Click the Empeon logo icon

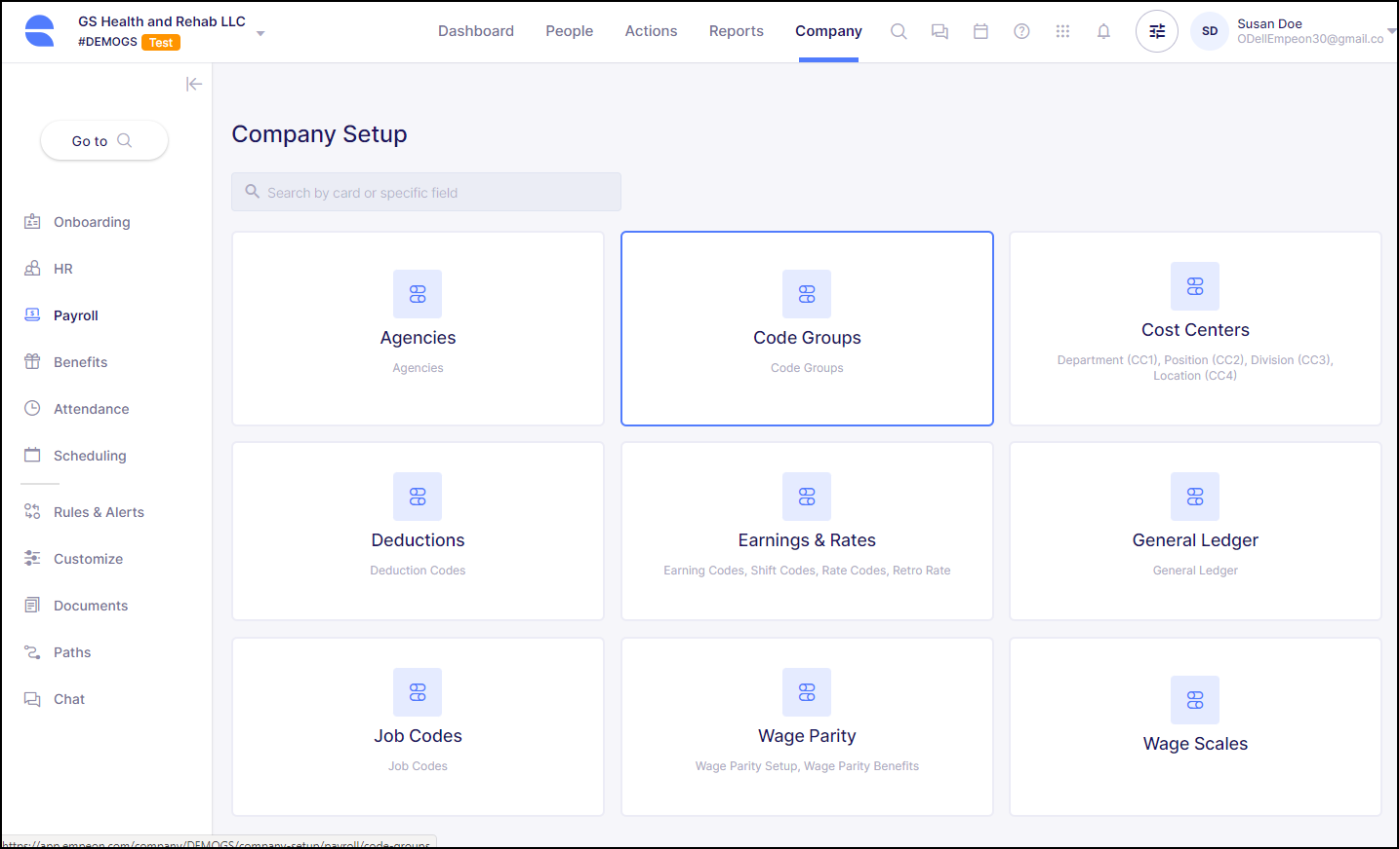[40, 31]
